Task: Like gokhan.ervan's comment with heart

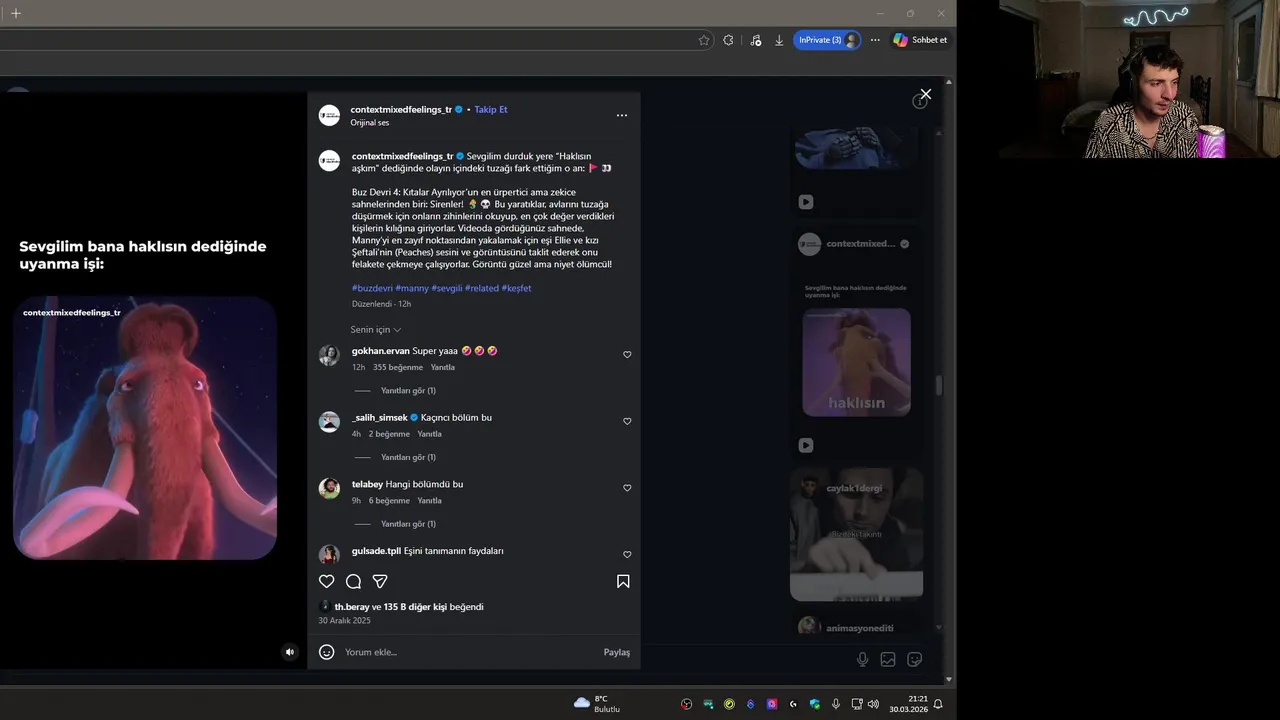Action: click(627, 355)
